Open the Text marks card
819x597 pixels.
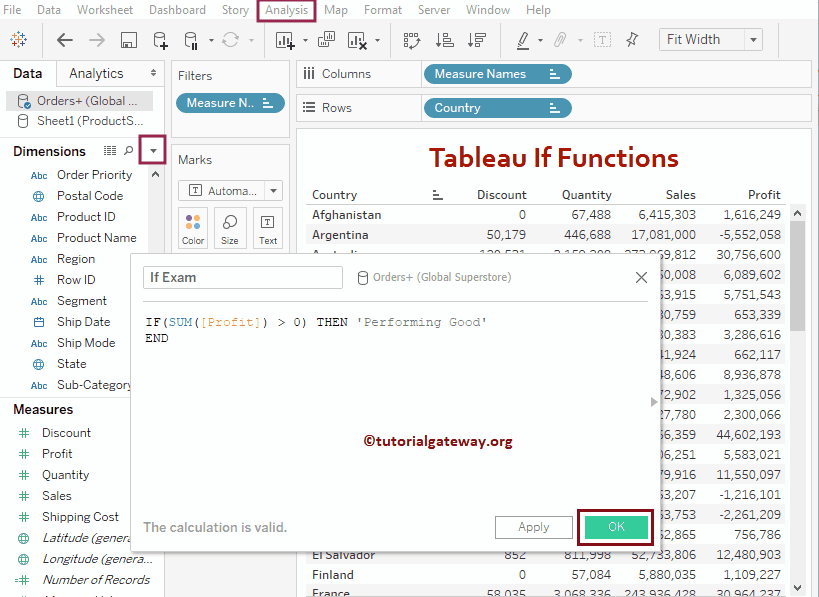point(267,227)
